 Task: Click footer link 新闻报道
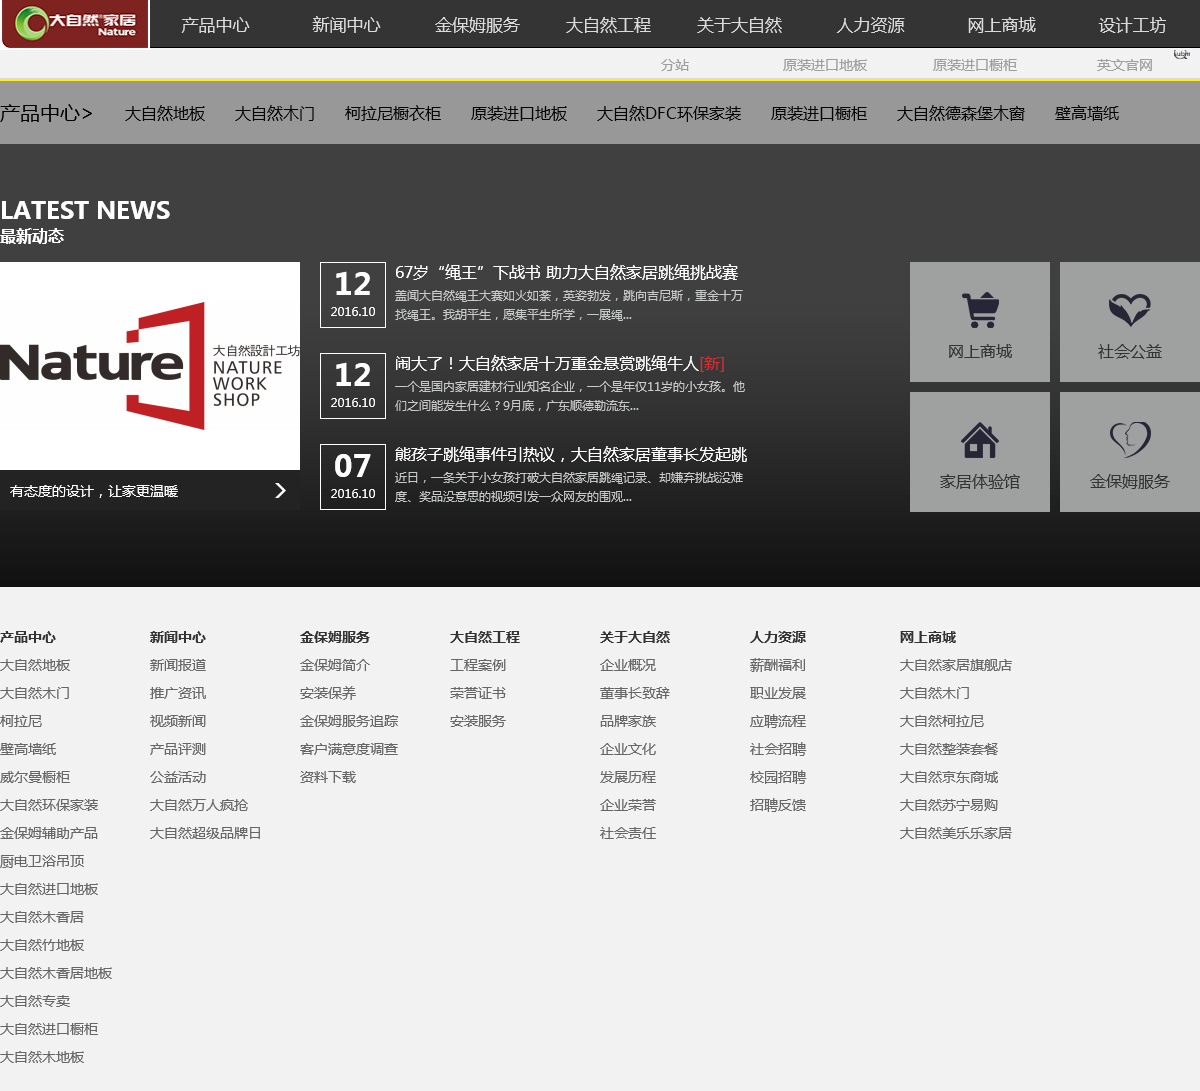178,665
